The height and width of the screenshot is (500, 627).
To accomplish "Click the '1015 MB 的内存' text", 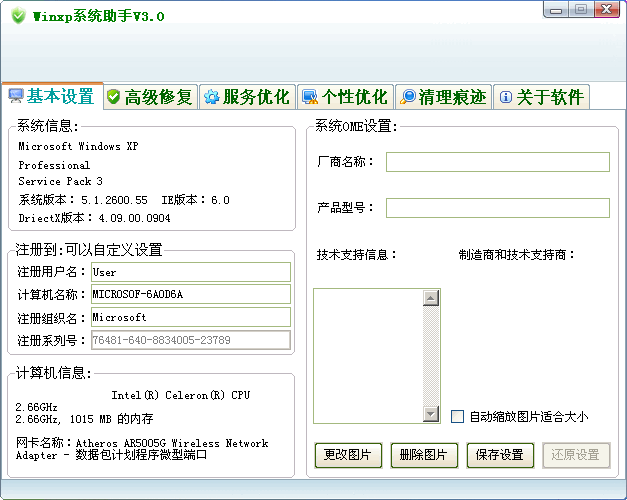I will coord(112,419).
